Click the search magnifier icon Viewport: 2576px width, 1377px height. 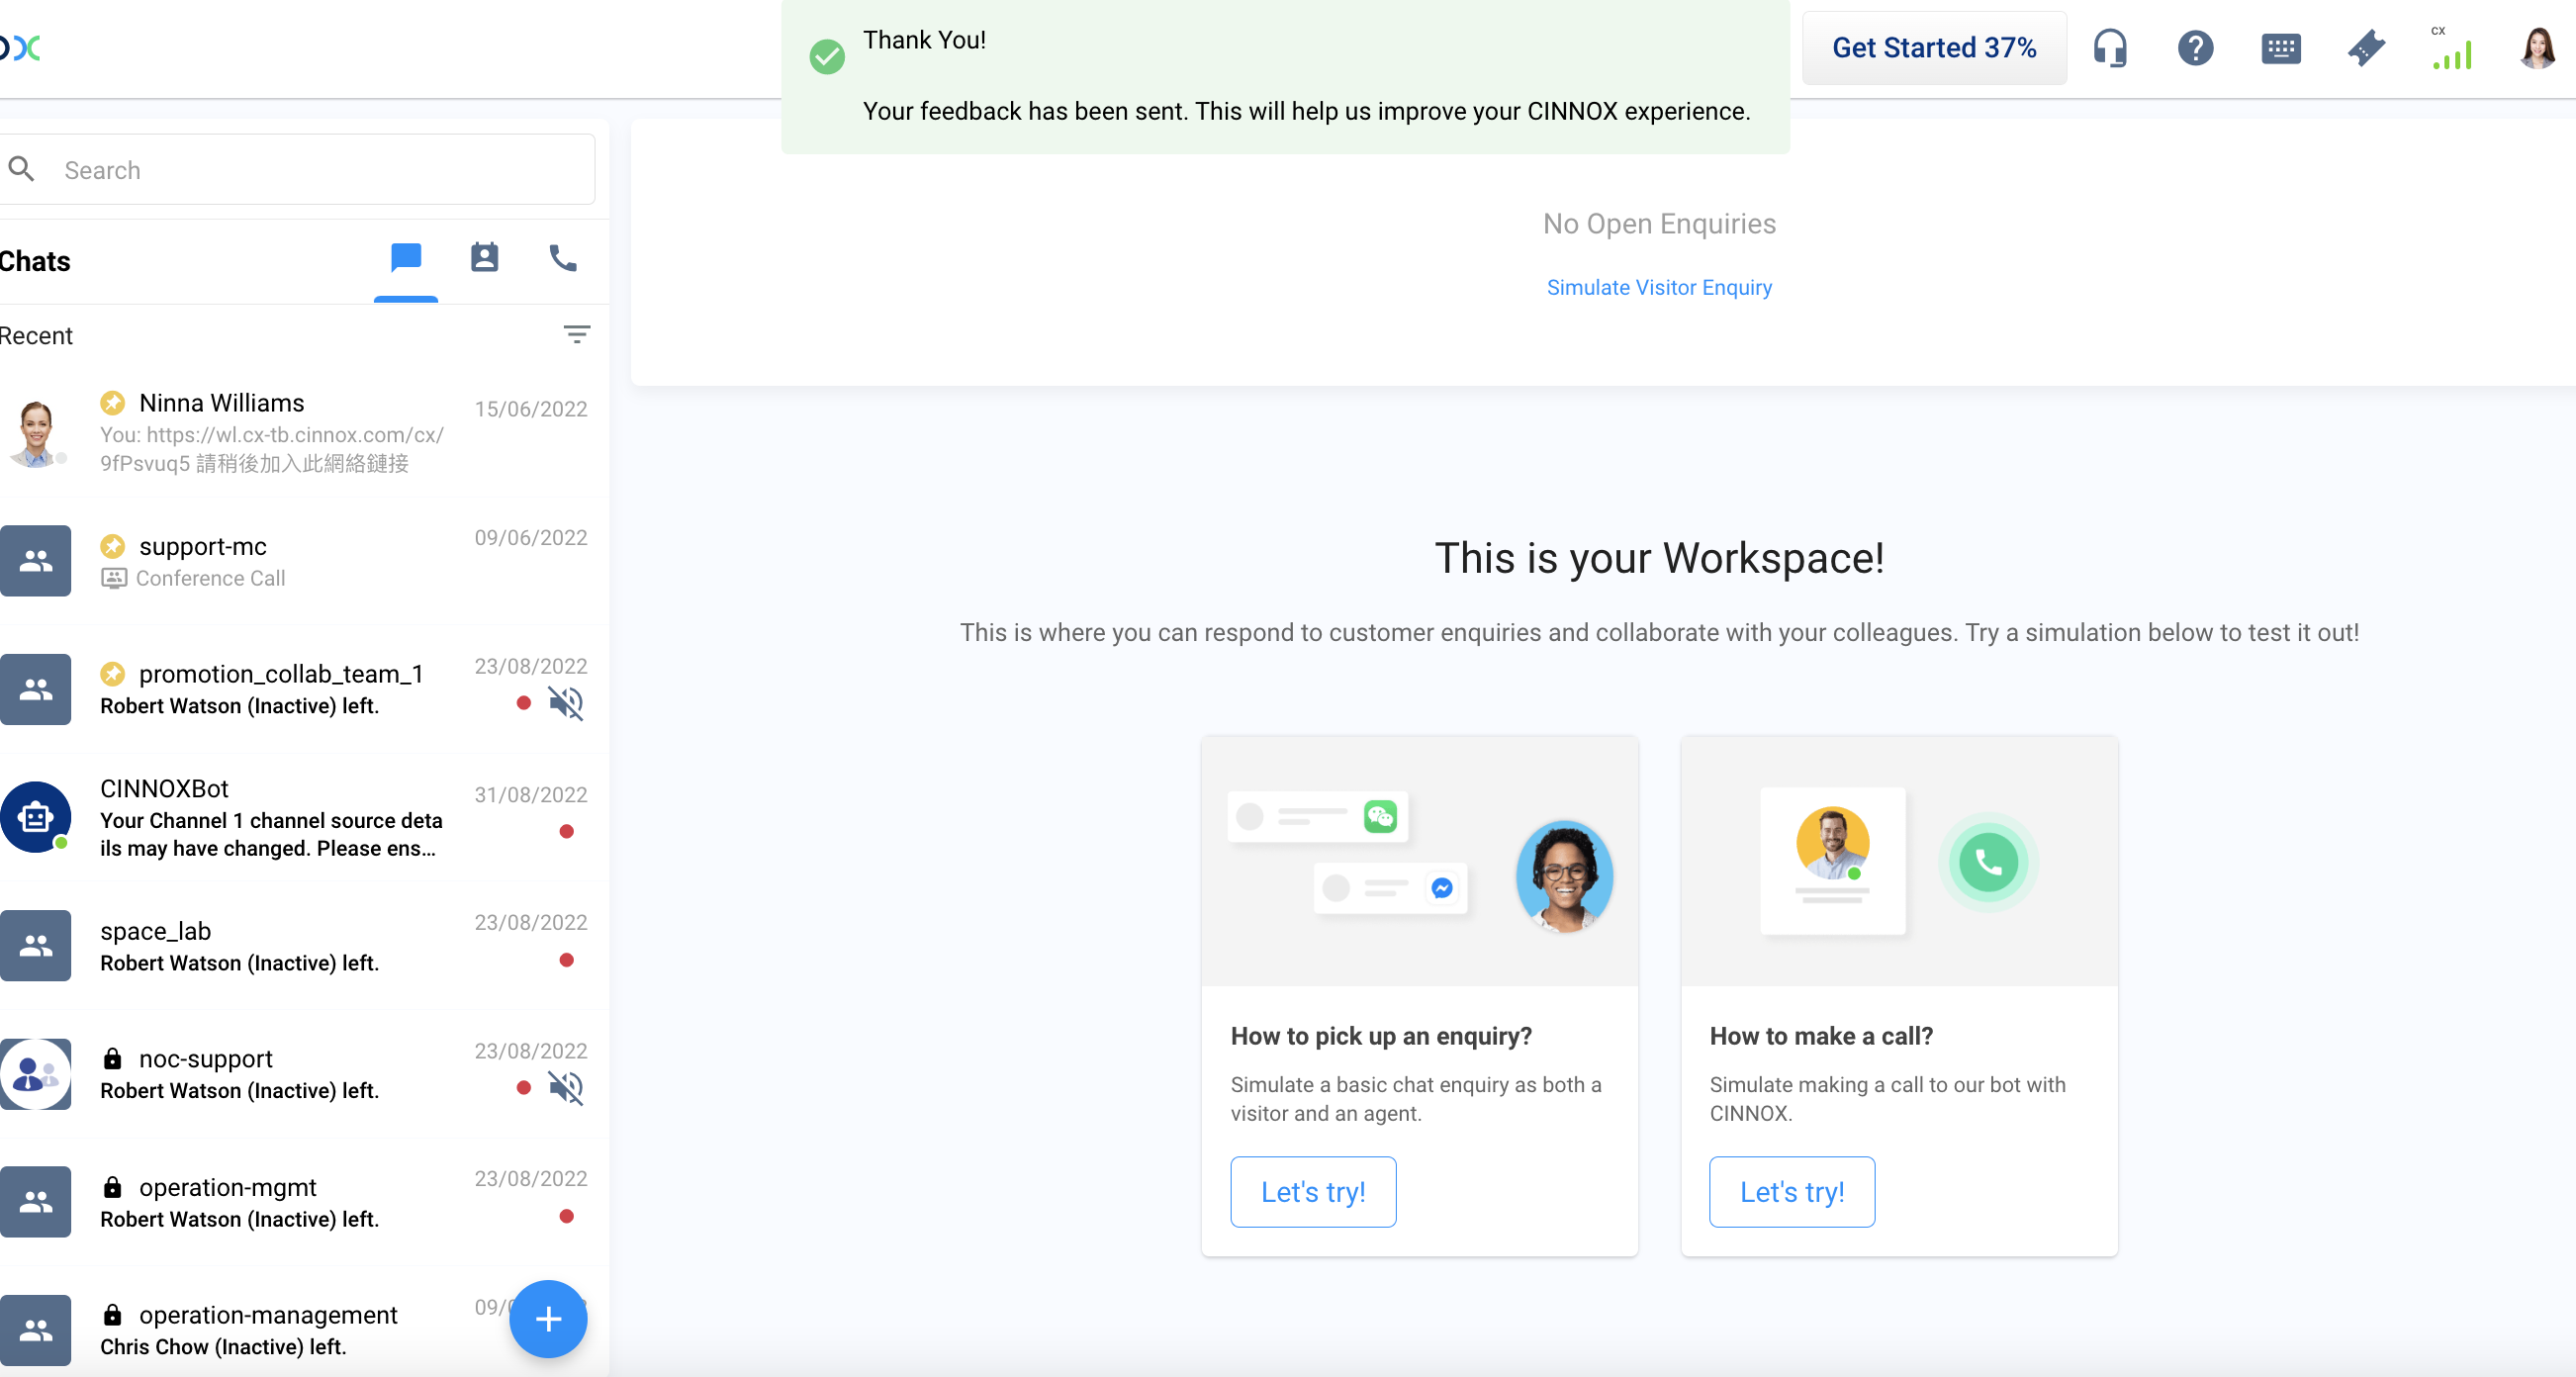[22, 169]
